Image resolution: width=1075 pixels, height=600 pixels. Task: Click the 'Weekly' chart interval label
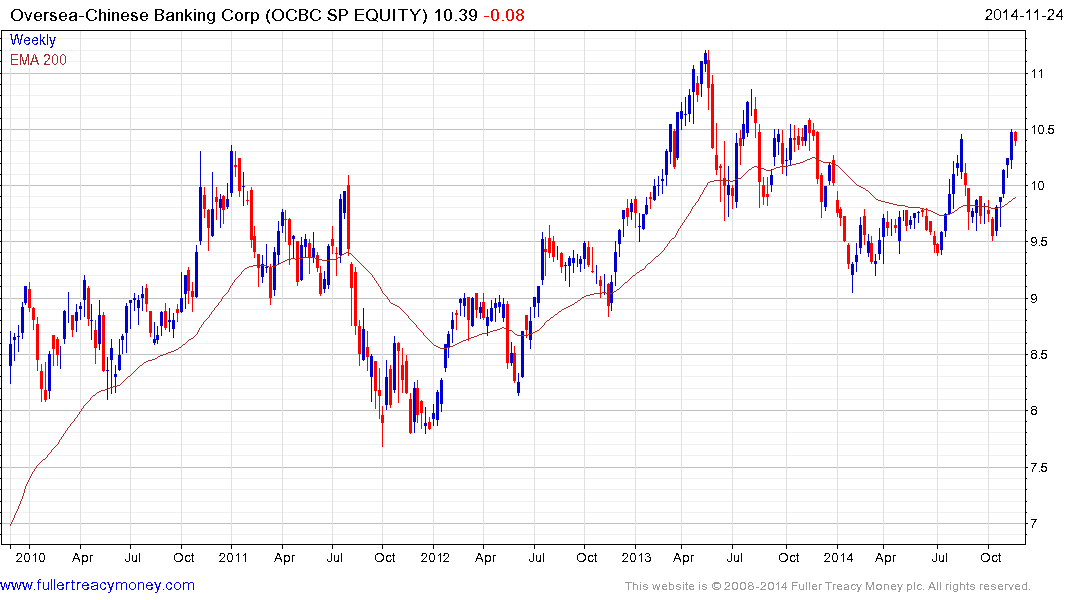[x=33, y=40]
